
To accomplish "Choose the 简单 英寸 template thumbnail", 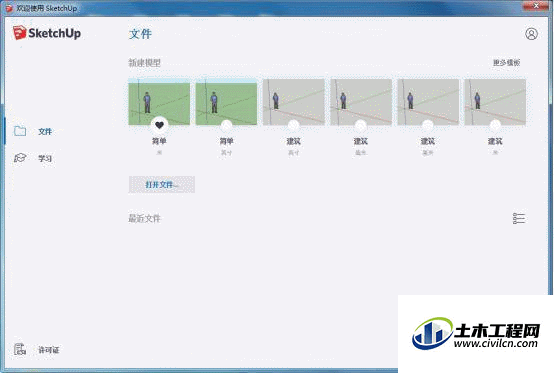I will [226, 102].
